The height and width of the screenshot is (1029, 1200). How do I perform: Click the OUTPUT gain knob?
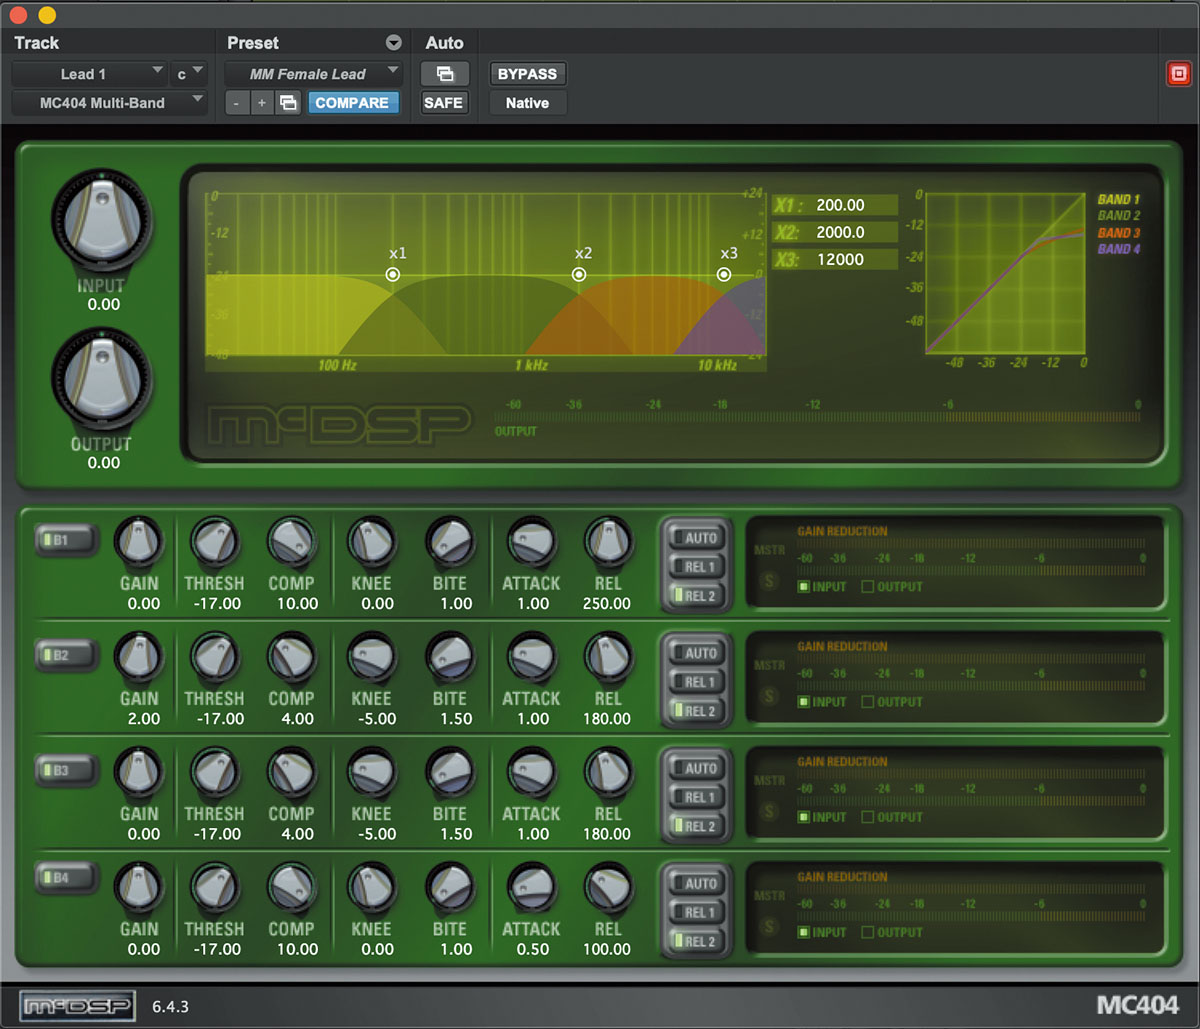(x=101, y=377)
